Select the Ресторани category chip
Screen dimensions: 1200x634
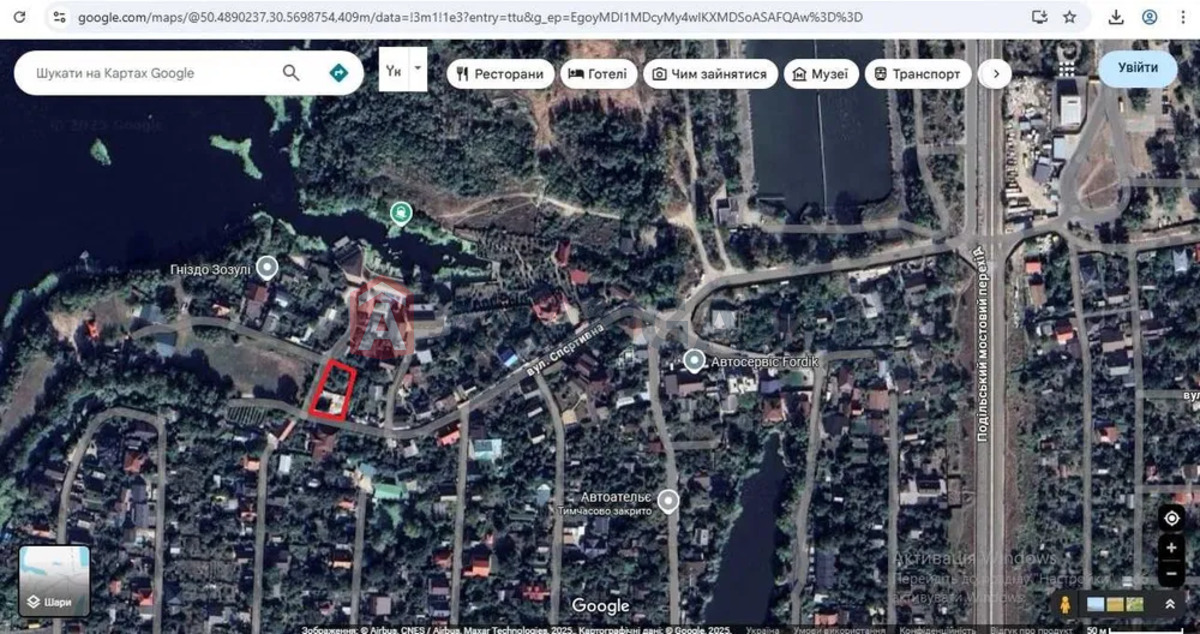click(x=501, y=74)
